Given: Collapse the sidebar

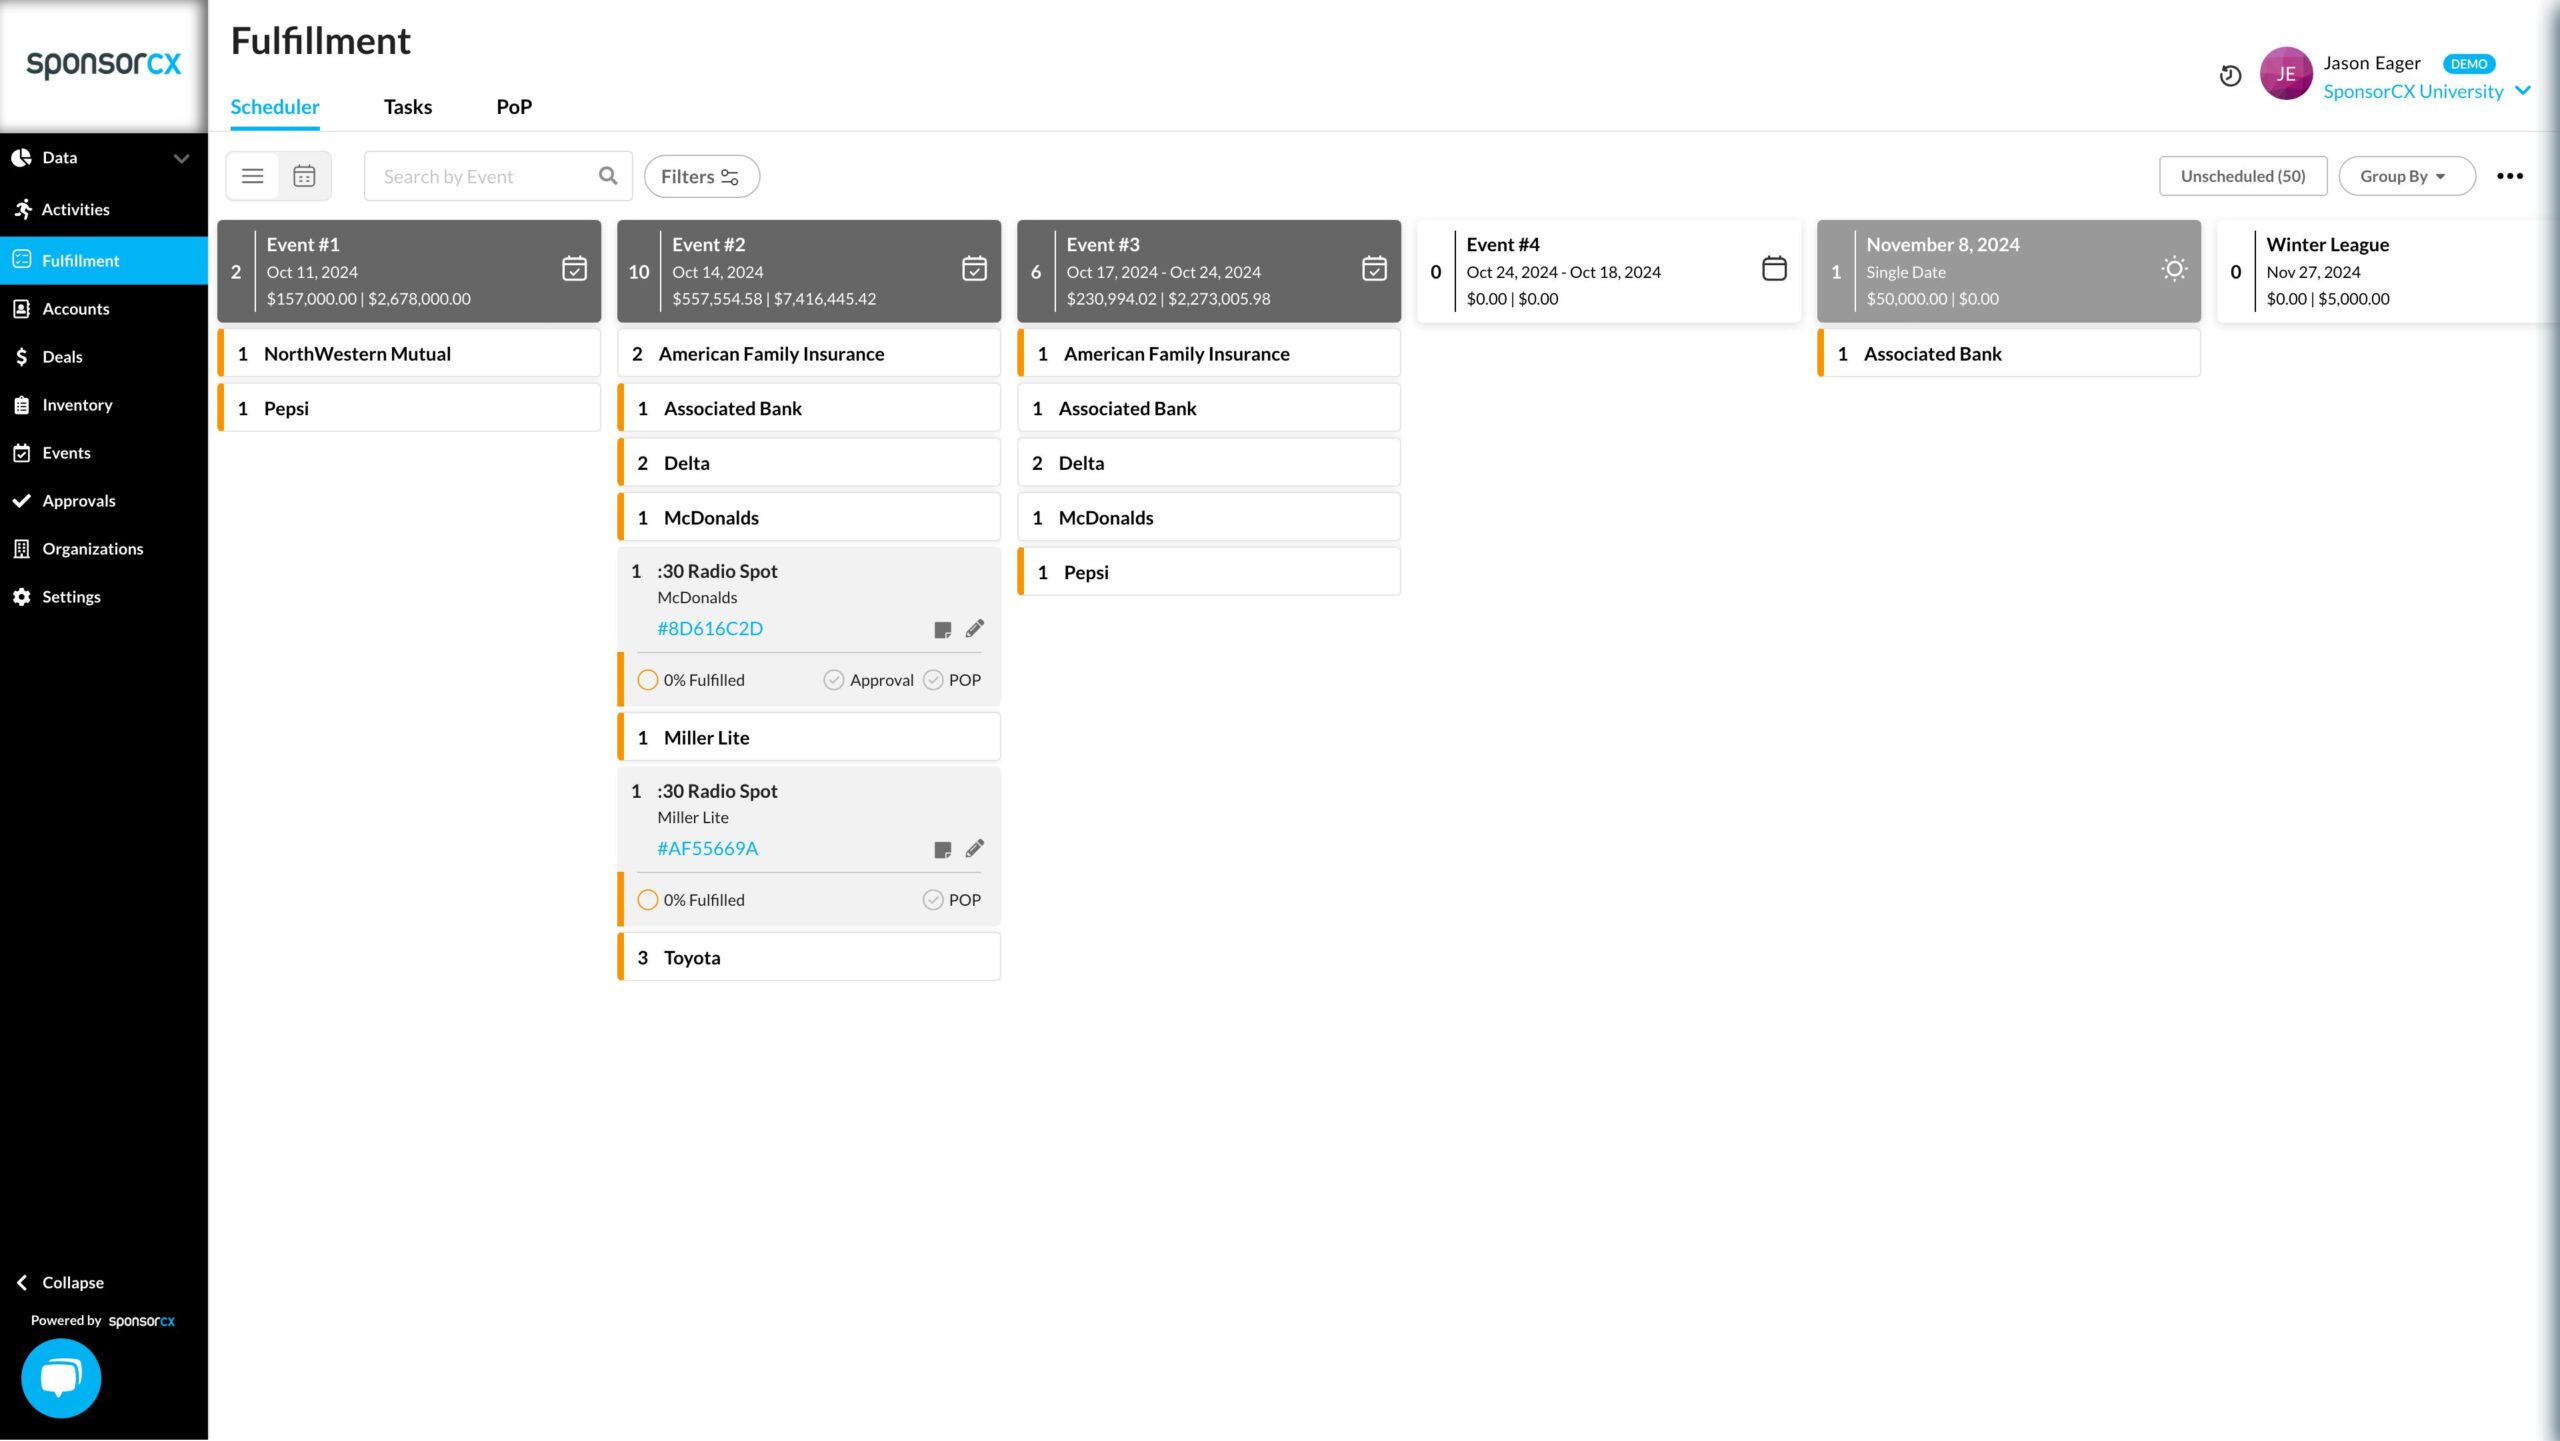Looking at the screenshot, I should tap(60, 1283).
